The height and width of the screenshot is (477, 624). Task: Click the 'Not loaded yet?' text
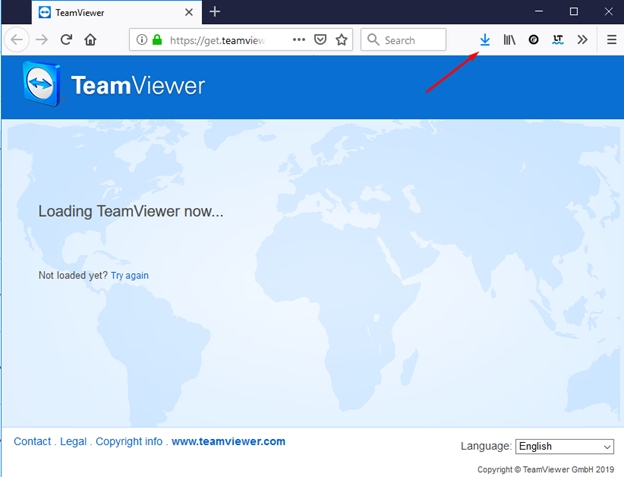(73, 275)
